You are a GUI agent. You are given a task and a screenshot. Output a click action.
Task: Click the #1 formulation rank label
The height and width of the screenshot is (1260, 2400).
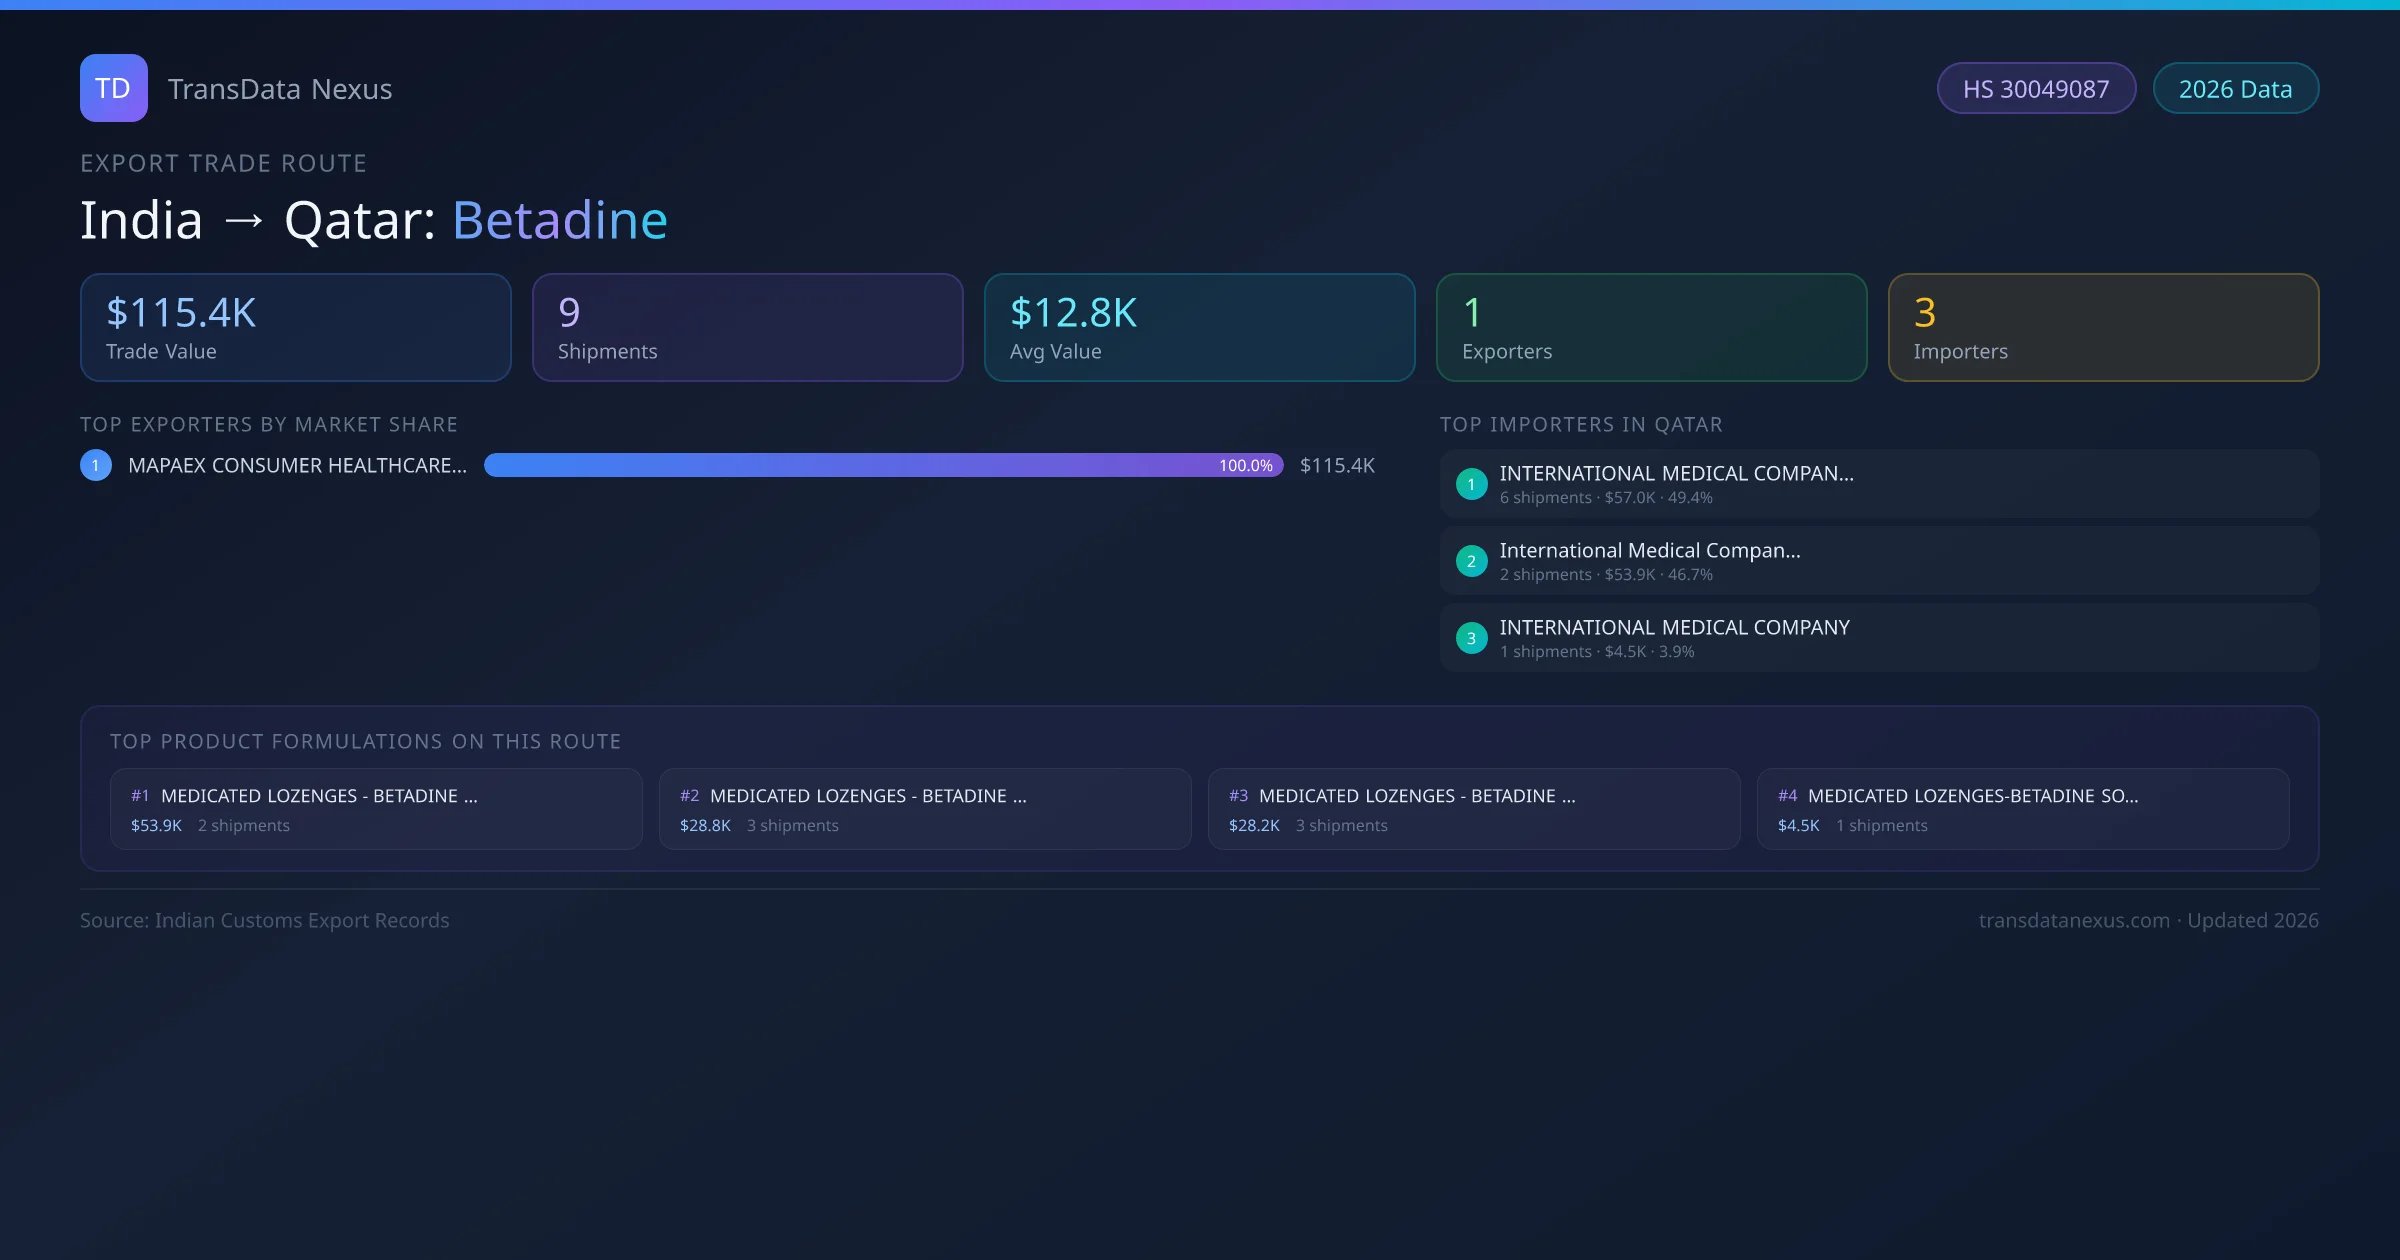click(x=140, y=796)
